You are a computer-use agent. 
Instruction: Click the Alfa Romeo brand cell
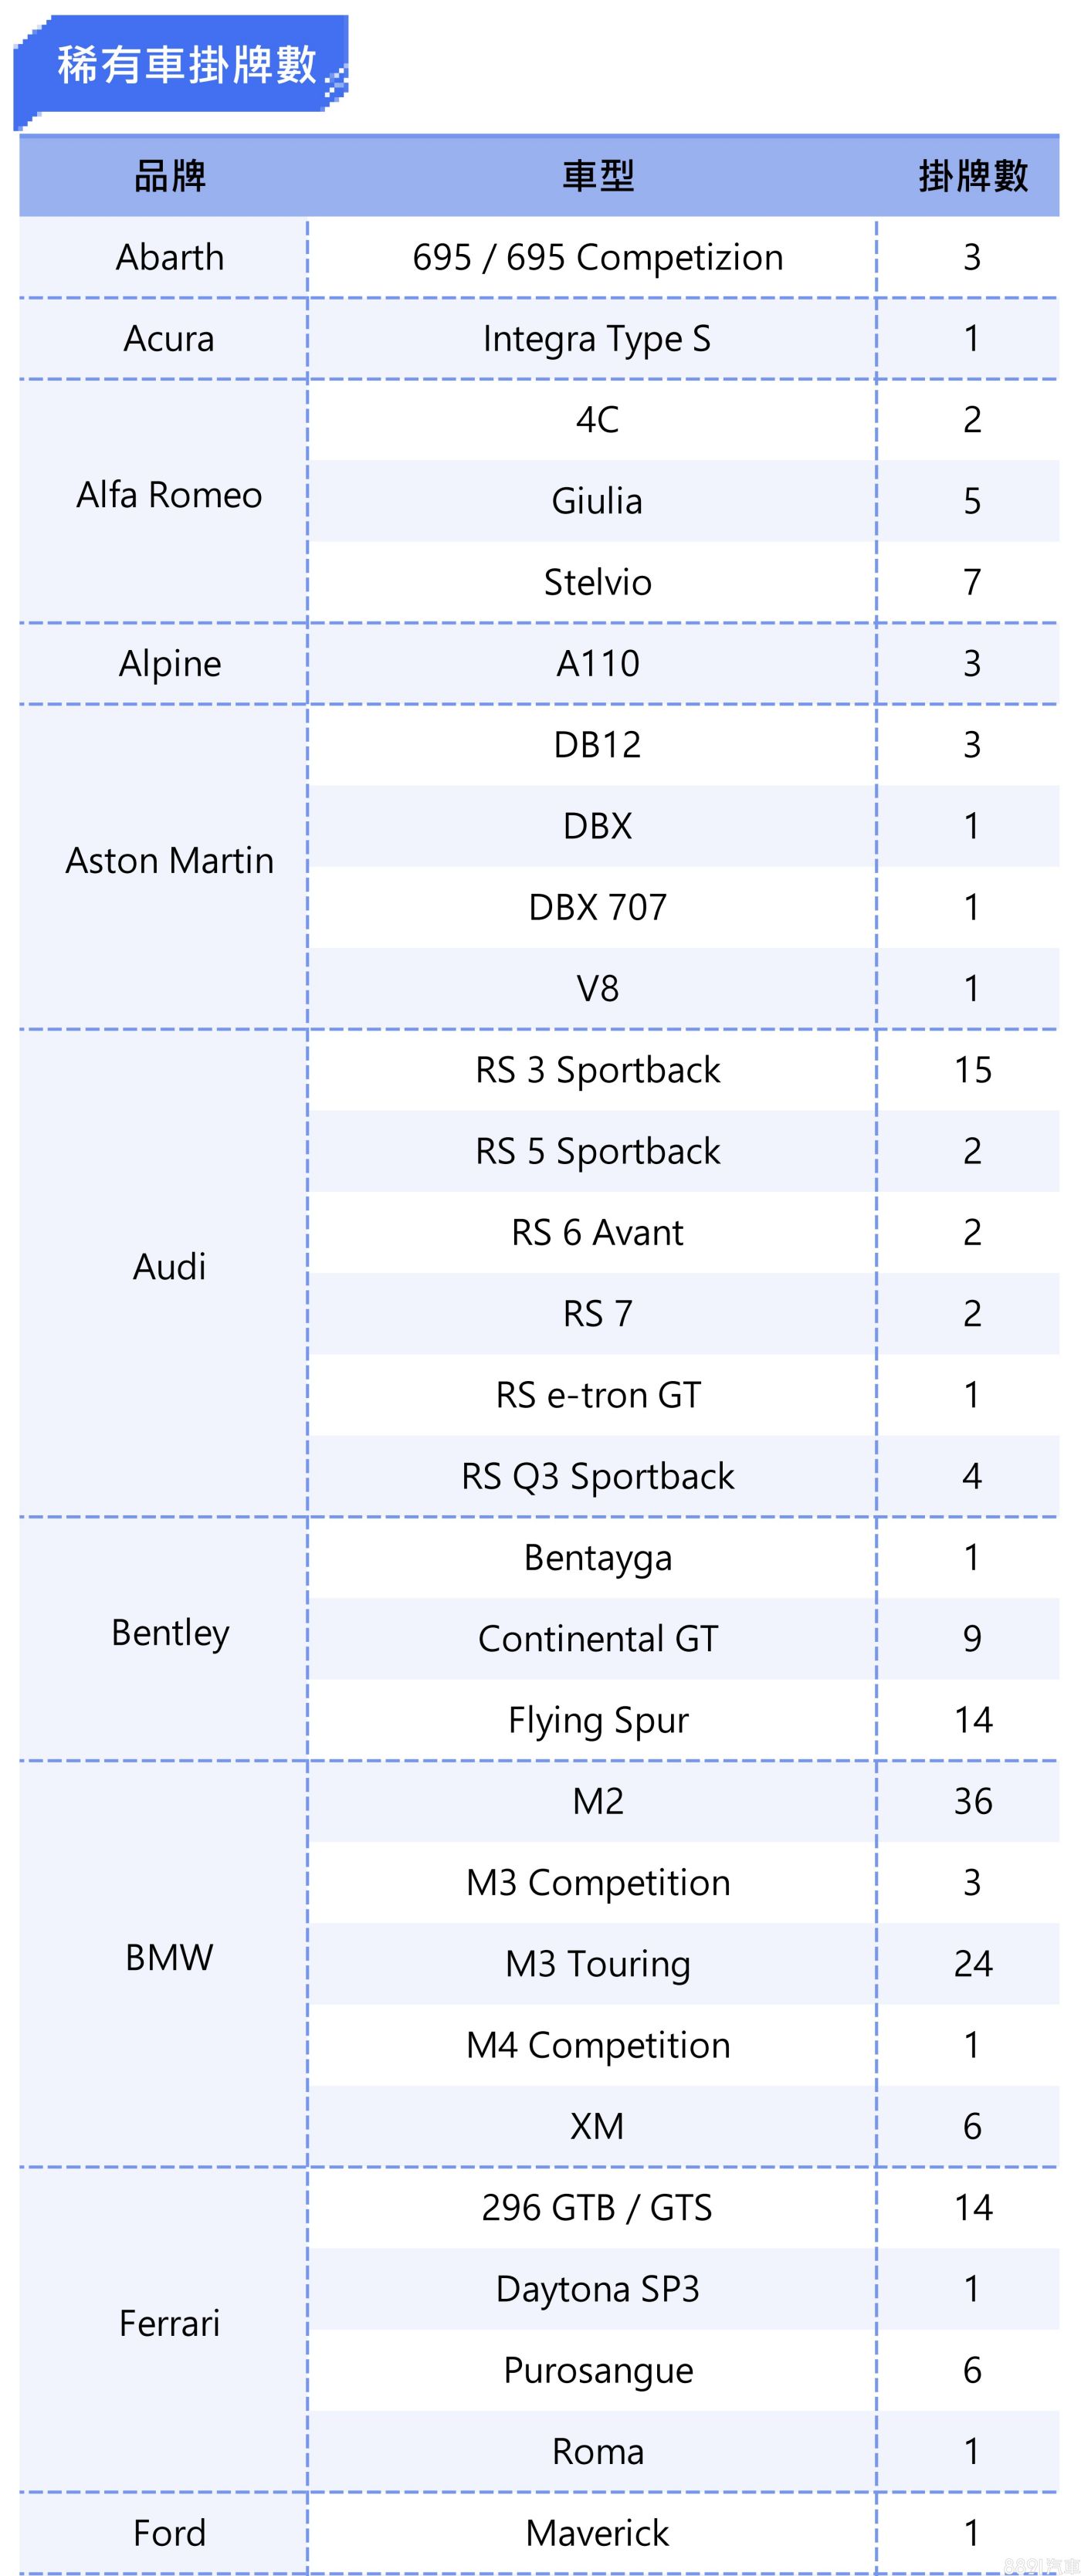170,495
